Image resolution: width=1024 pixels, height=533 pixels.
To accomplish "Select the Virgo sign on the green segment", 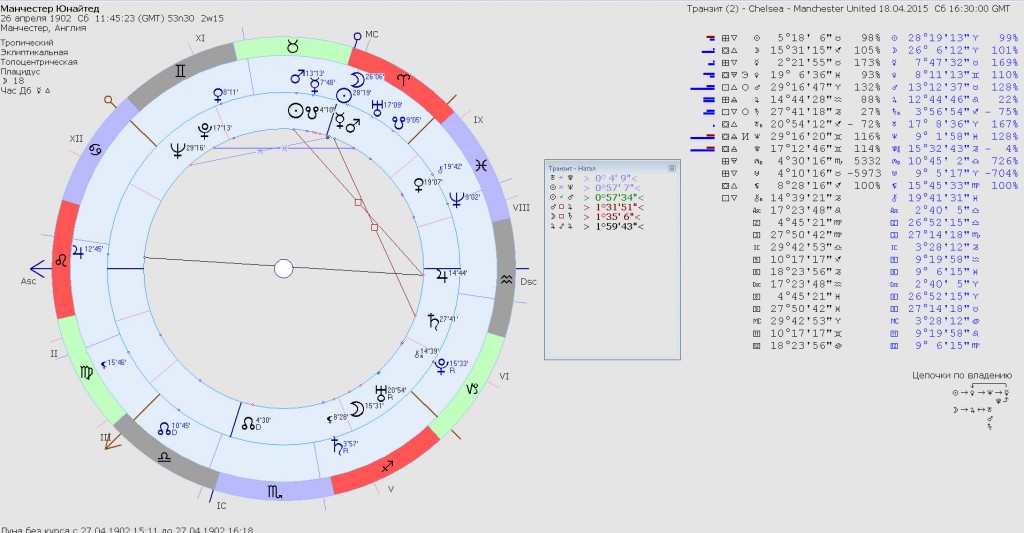I will 86,372.
